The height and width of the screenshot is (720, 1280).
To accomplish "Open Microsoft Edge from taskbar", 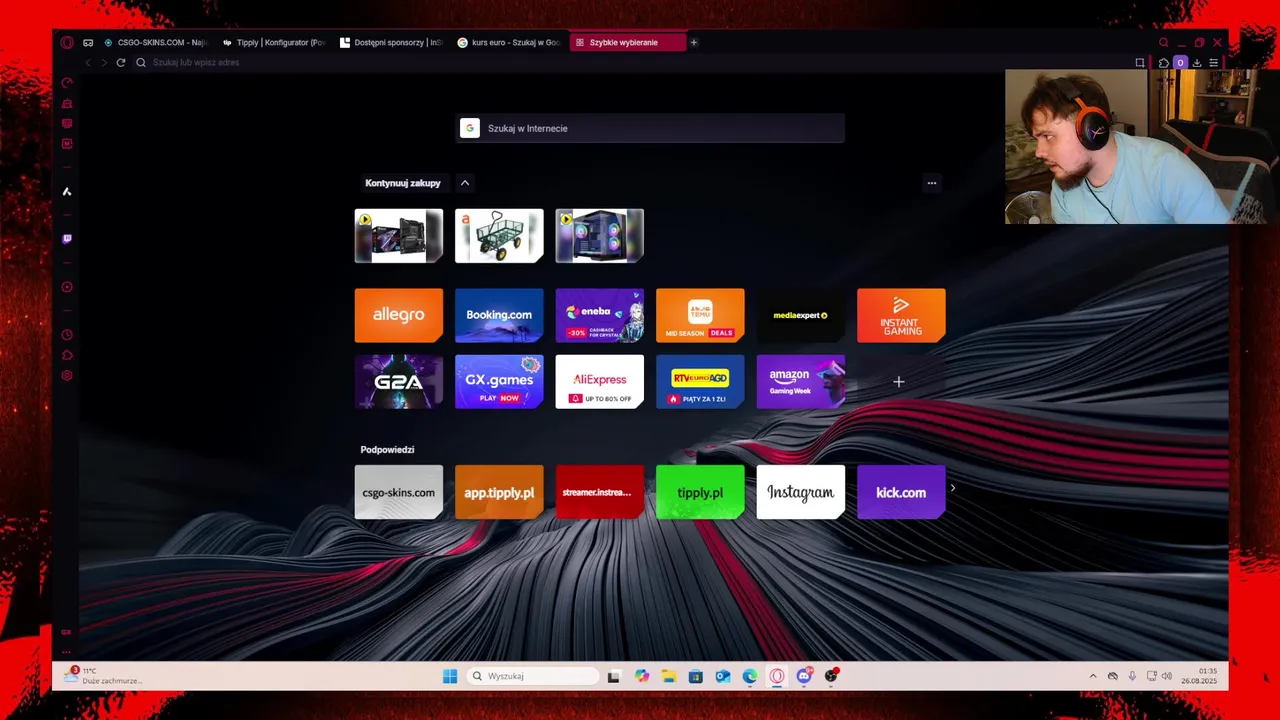I will click(x=750, y=676).
